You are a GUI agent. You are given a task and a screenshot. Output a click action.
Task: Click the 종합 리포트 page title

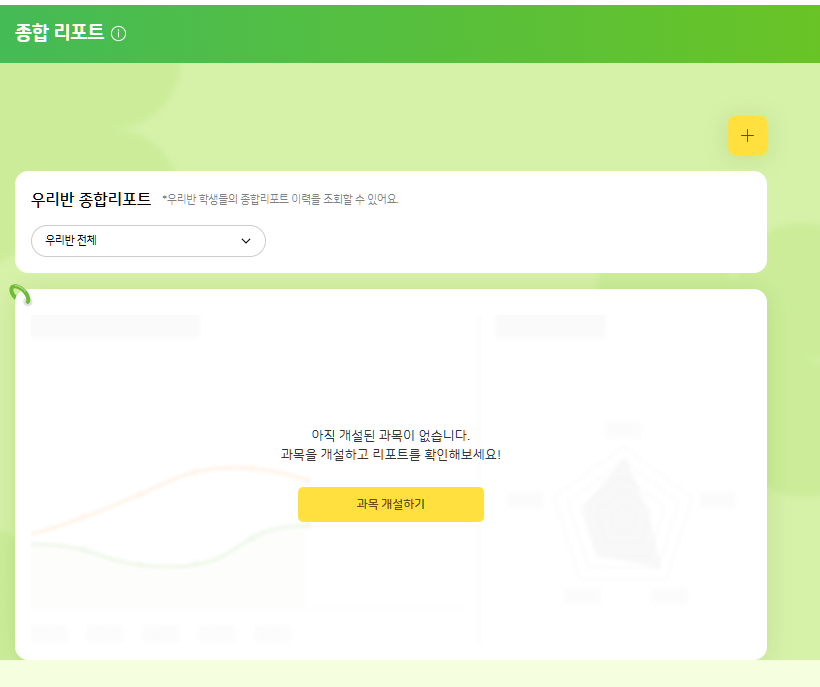point(60,32)
